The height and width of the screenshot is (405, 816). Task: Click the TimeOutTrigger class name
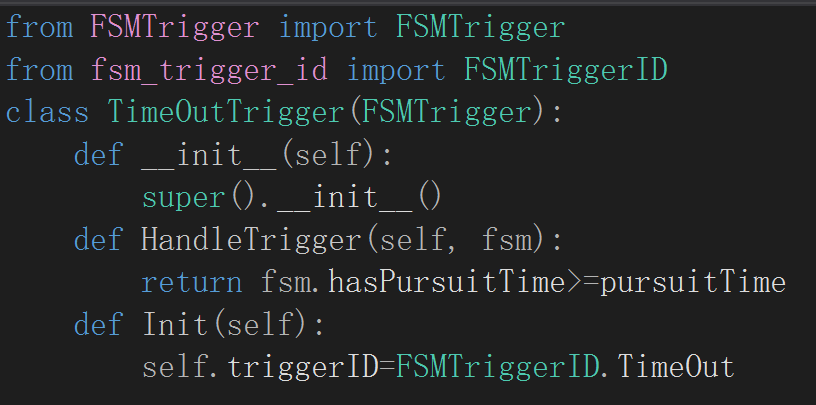coord(225,112)
